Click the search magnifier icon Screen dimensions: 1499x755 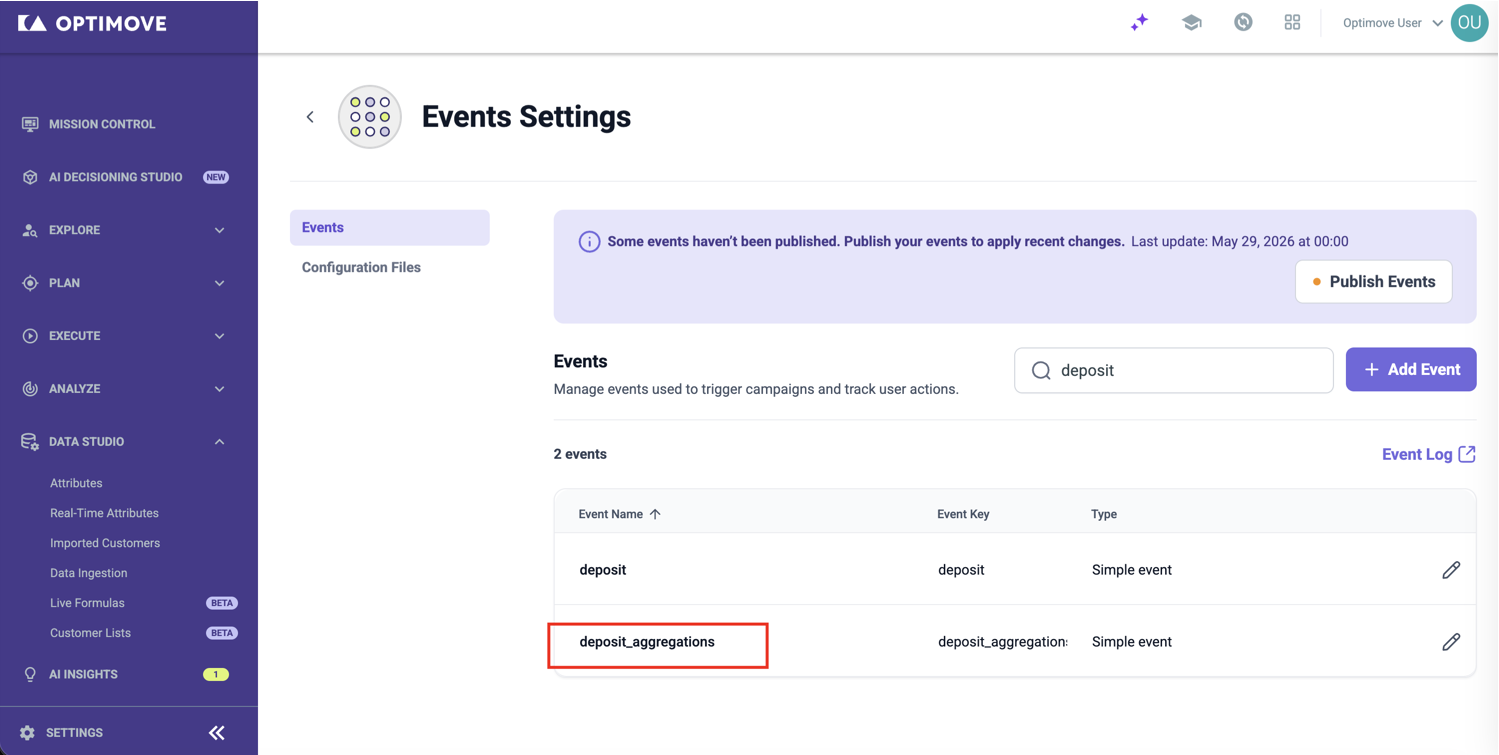tap(1041, 371)
